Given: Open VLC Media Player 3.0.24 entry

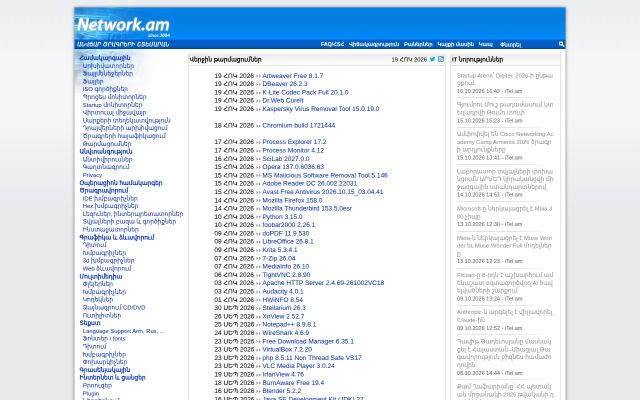Looking at the screenshot, I should [298, 366].
